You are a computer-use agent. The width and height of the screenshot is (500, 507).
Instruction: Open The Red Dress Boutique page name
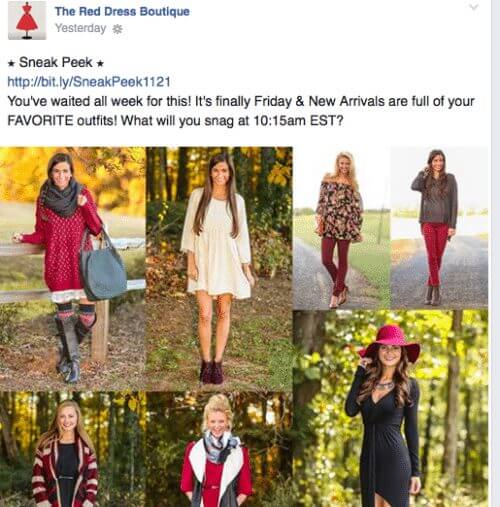(122, 11)
